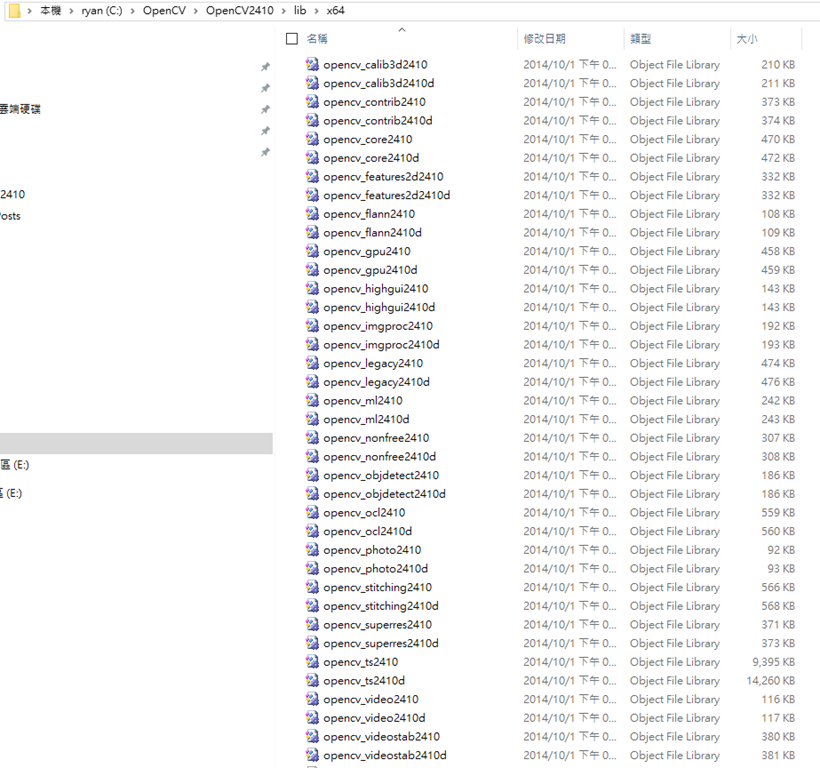Toggle the select-all checkbox beside 名稱

pos(292,39)
